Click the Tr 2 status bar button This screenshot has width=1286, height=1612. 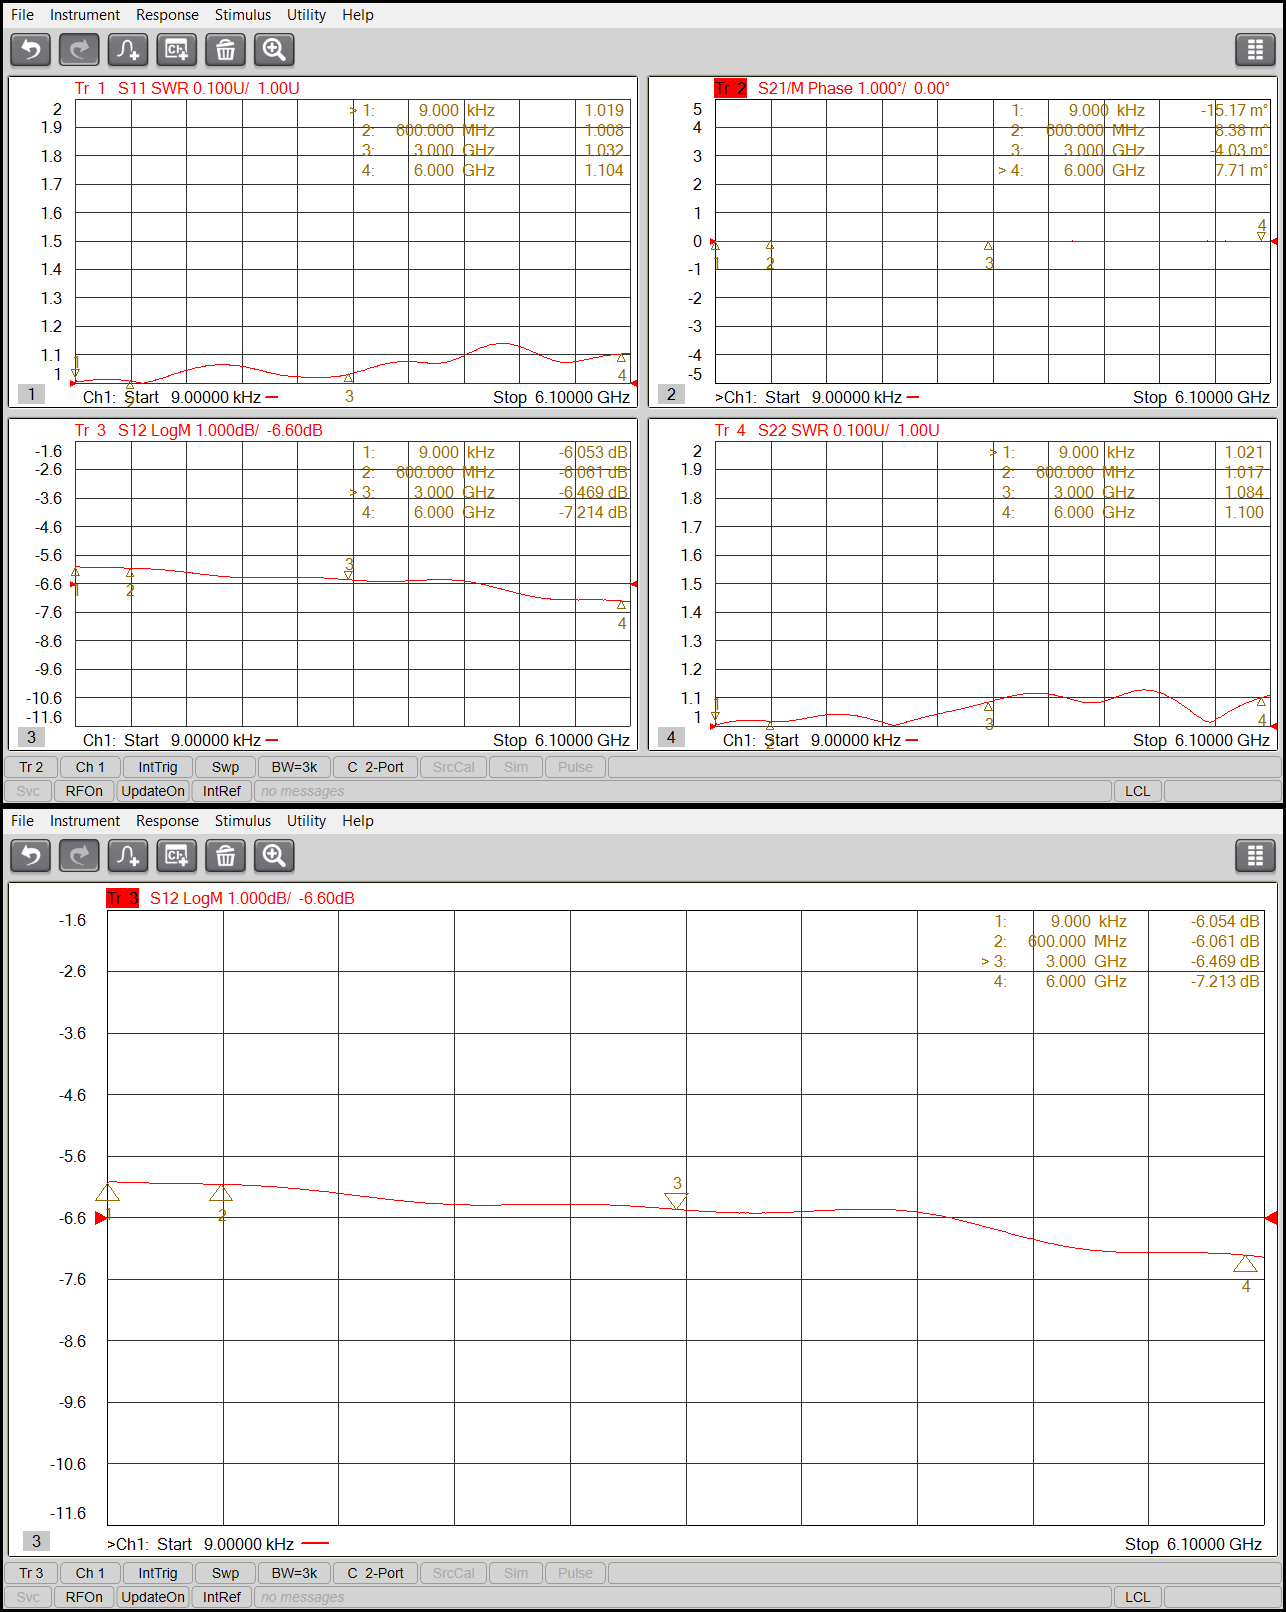[31, 767]
